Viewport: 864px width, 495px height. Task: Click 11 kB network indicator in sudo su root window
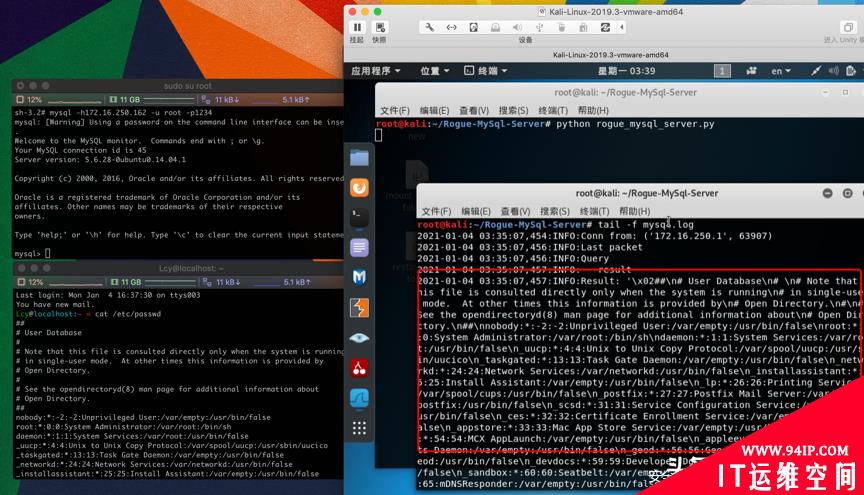coord(221,100)
